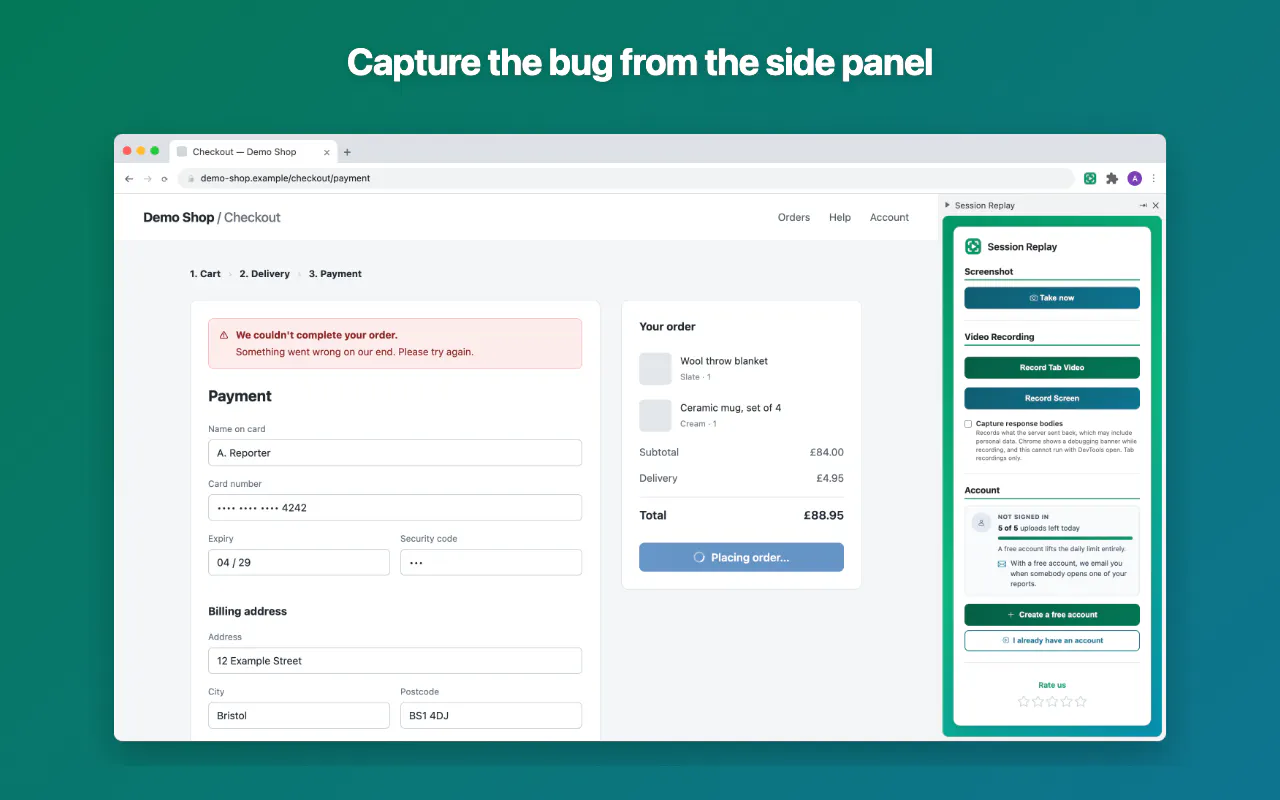The image size is (1280, 800).
Task: Click the Wool throw blanket thumbnail
Action: click(x=655, y=368)
